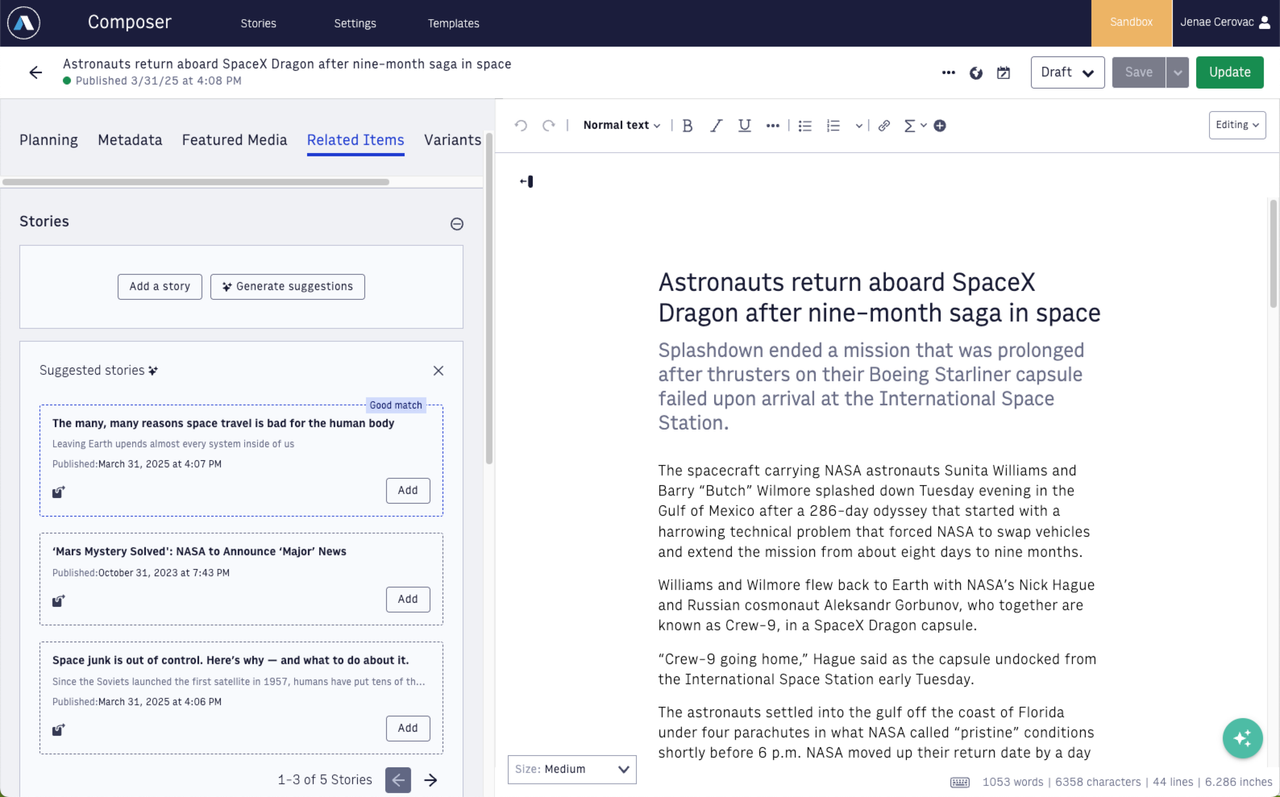Viewport: 1280px width, 797px height.
Task: Click the '1053 words' count in status bar
Action: (x=1013, y=782)
